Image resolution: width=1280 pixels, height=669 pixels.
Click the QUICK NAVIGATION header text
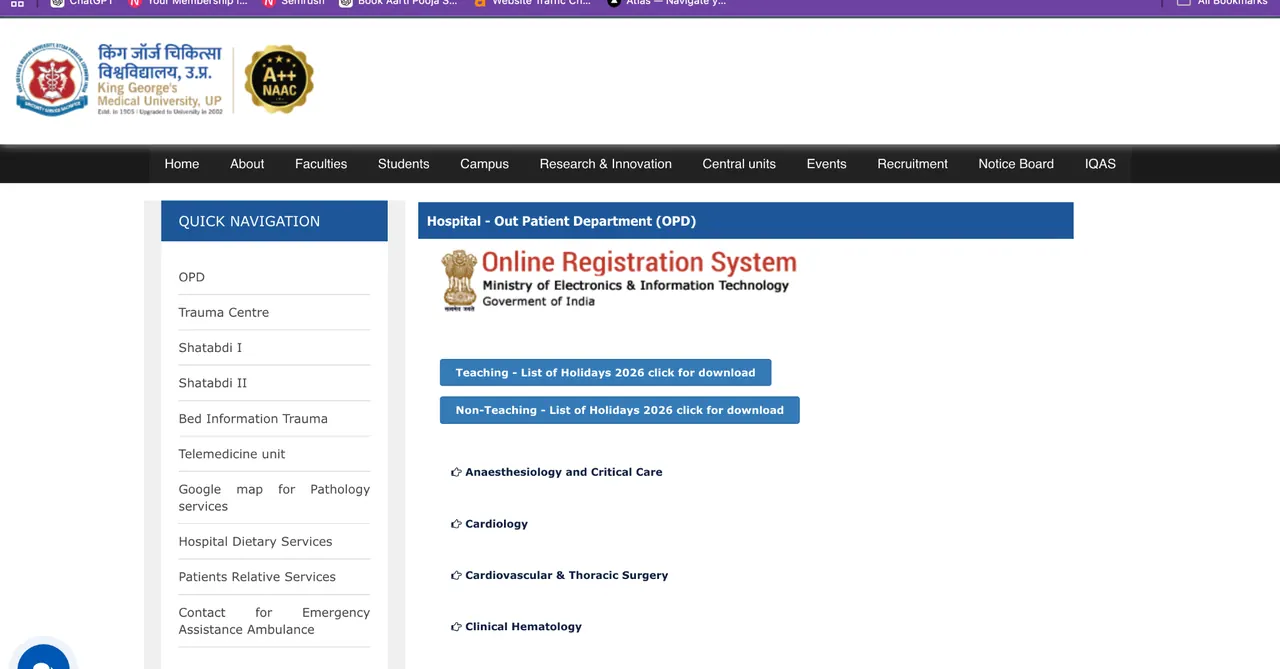(249, 221)
